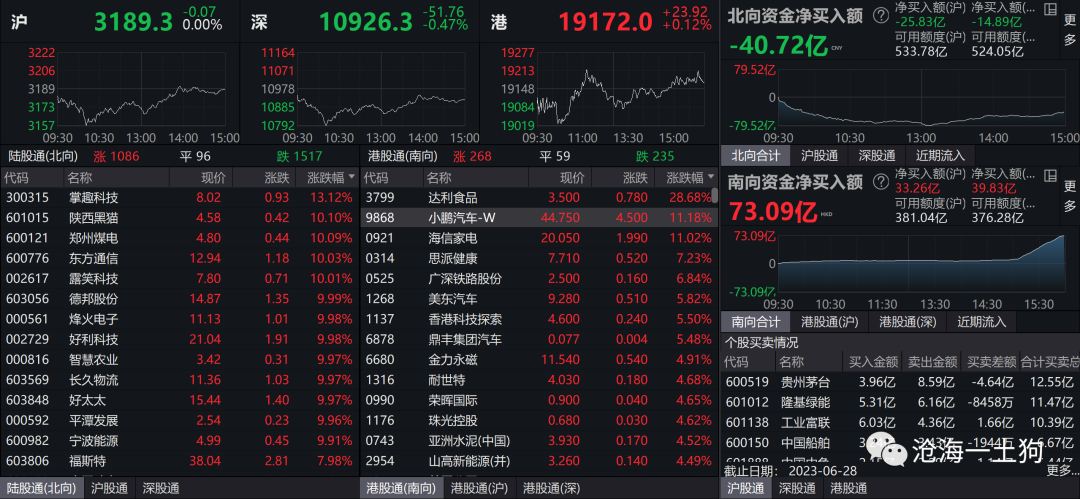Open 更多 in southbound funds panel
The height and width of the screenshot is (499, 1080).
[1069, 196]
